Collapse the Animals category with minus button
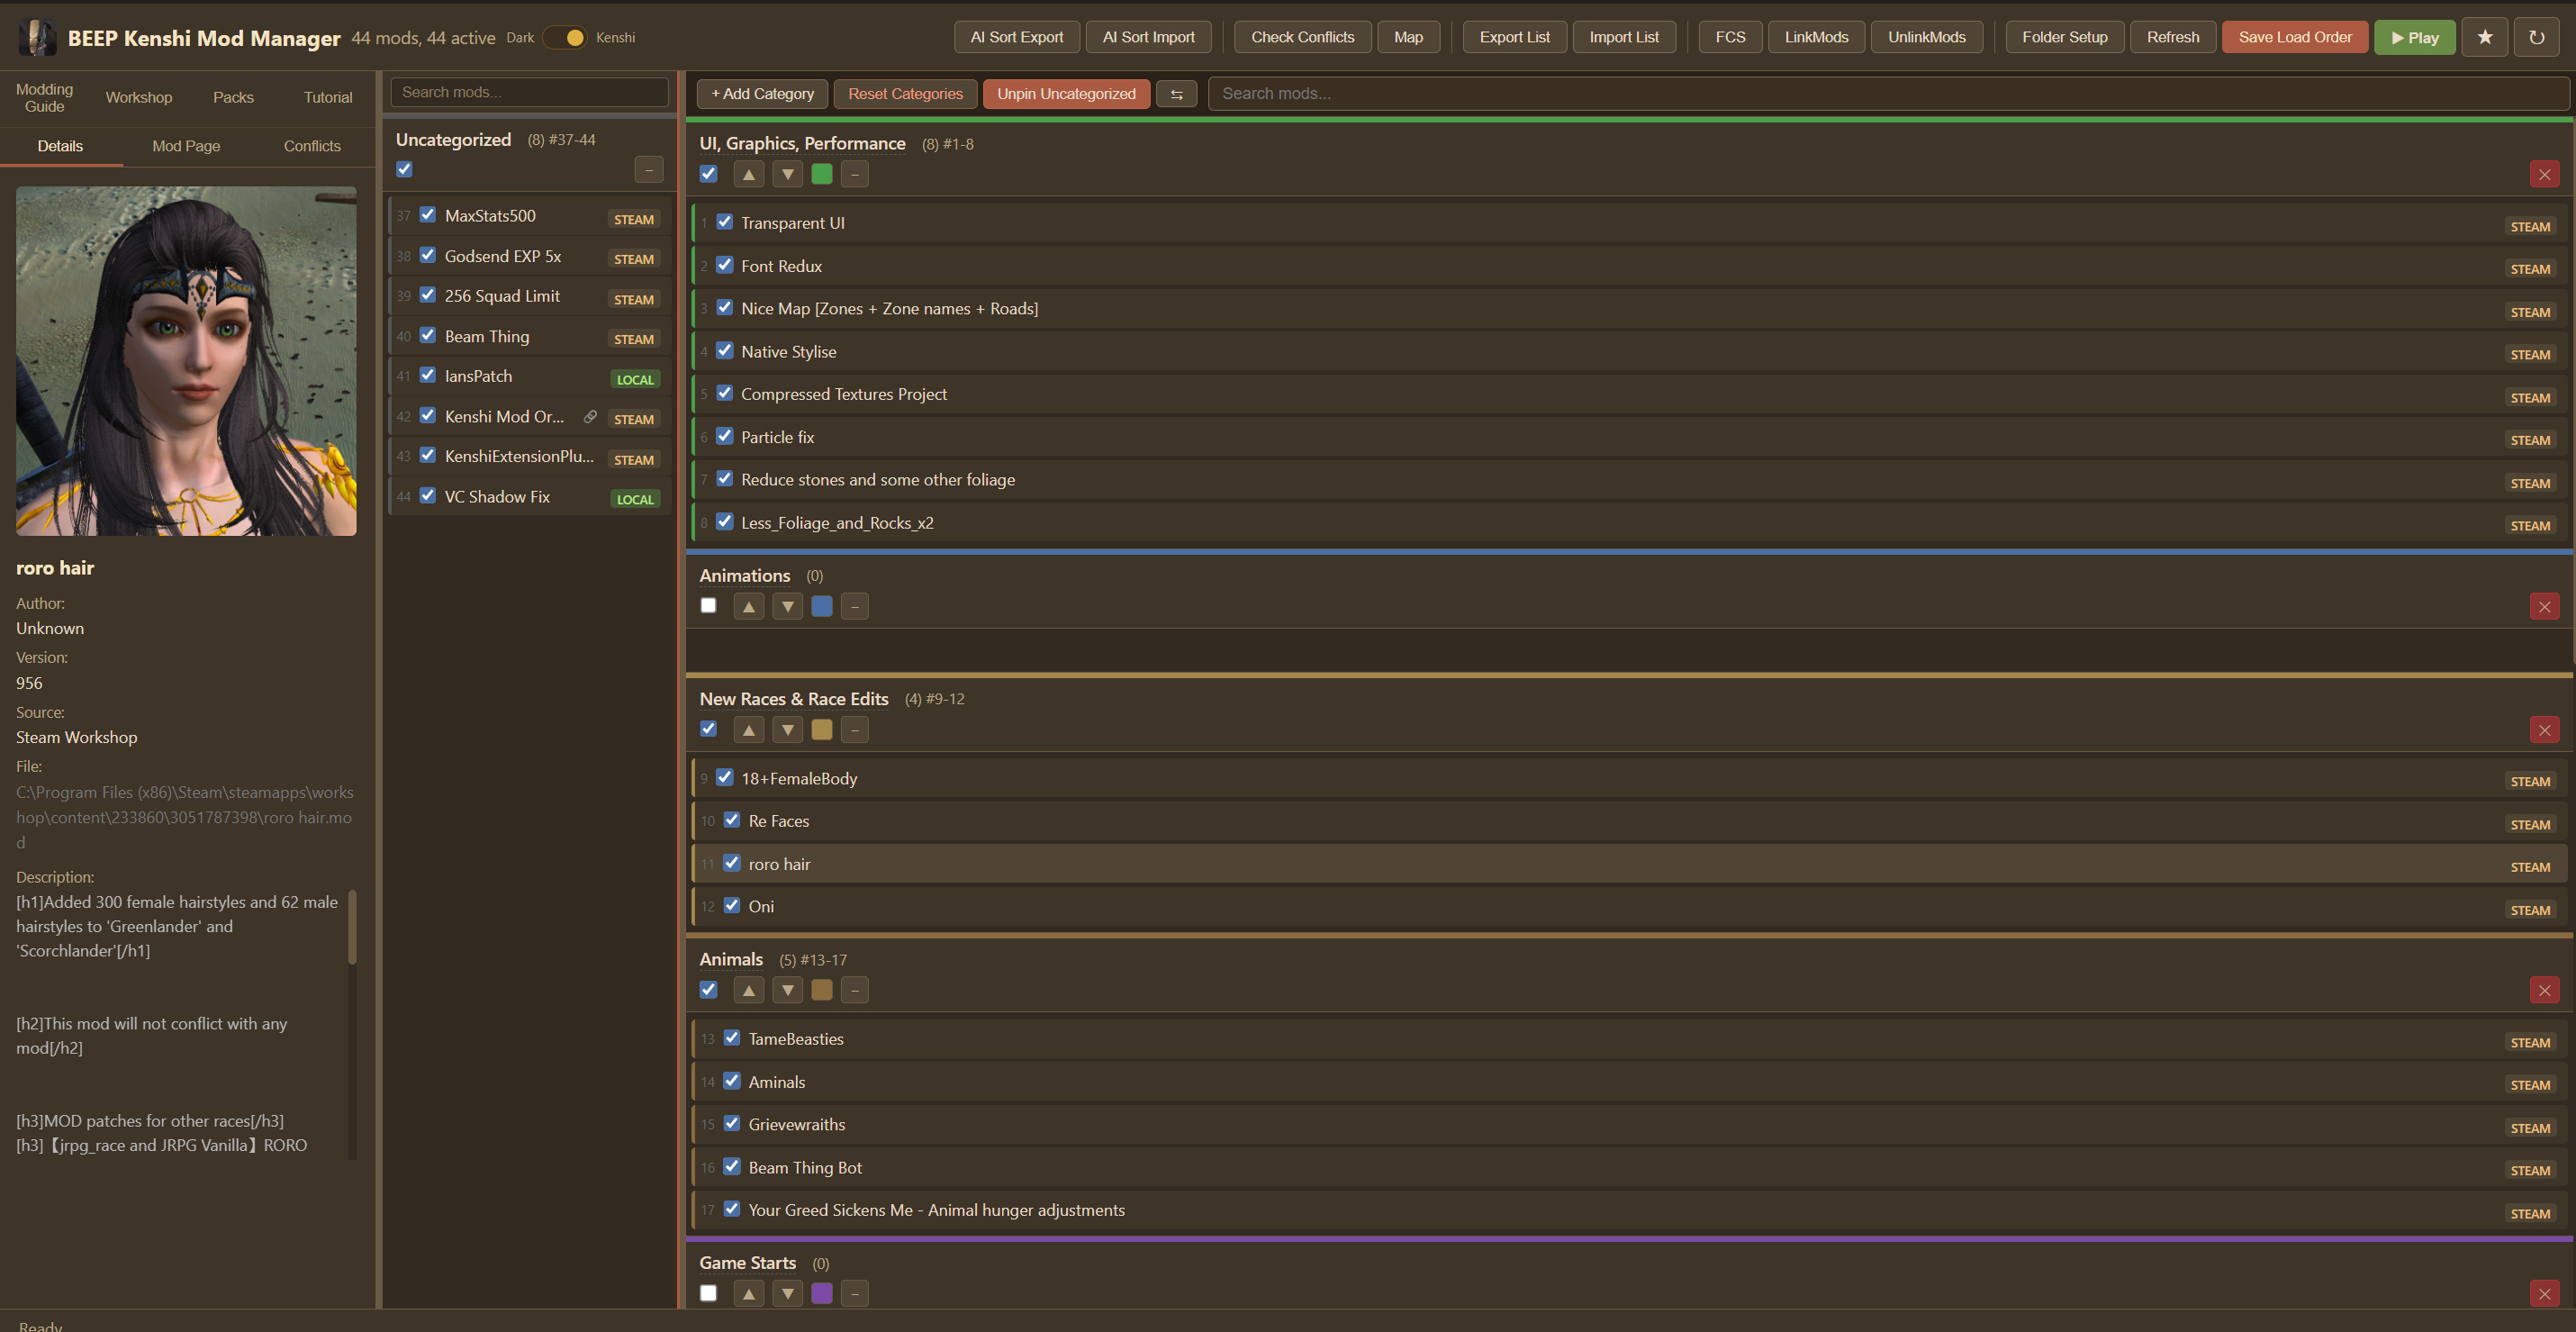The image size is (2576, 1332). click(854, 990)
